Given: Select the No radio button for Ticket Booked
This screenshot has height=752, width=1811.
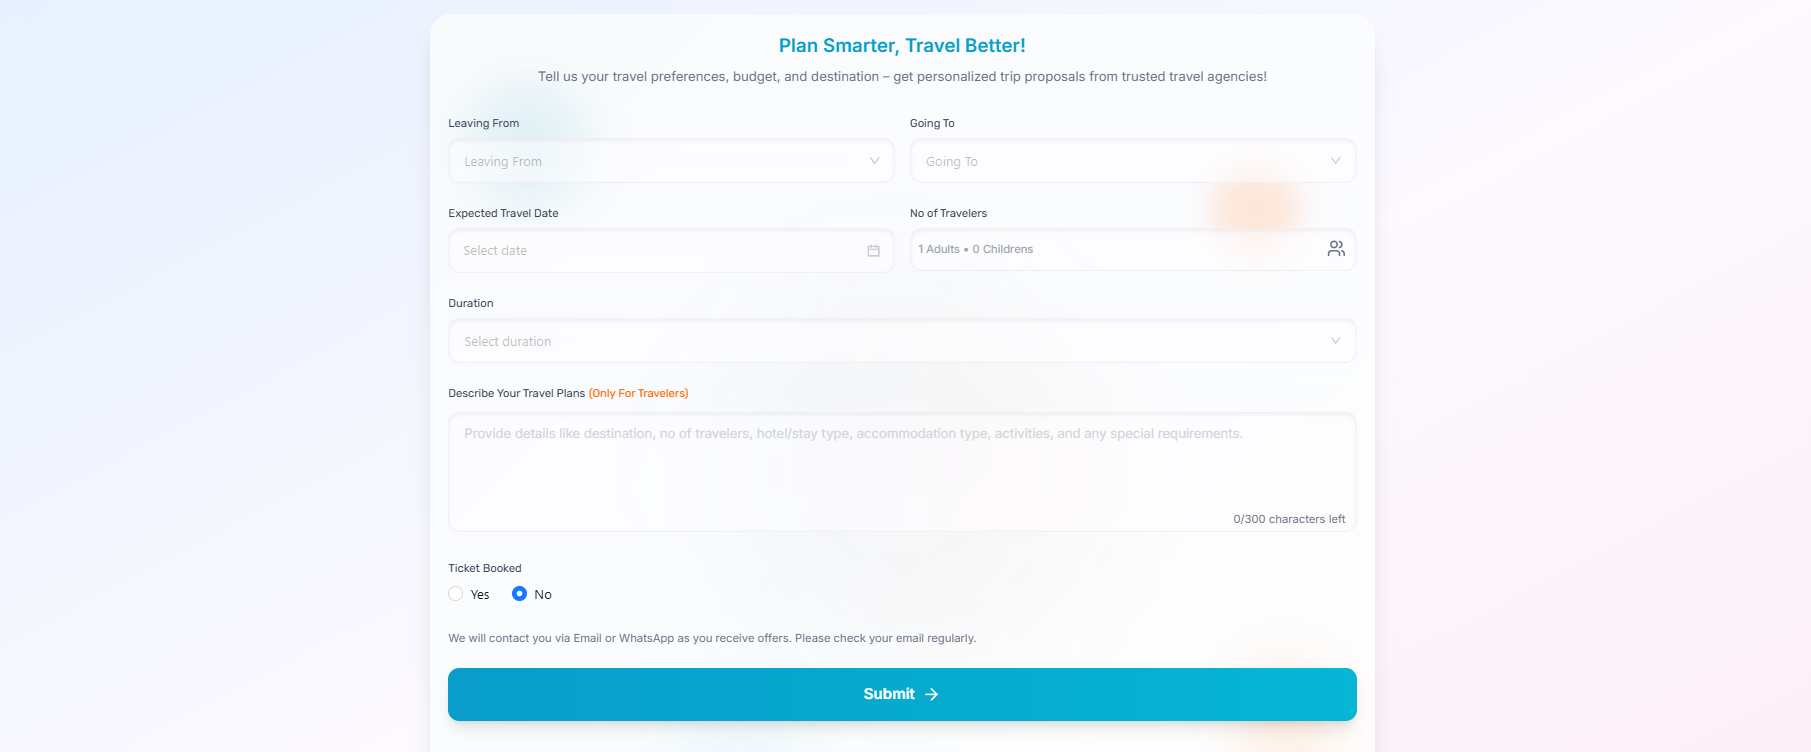Looking at the screenshot, I should click(520, 594).
